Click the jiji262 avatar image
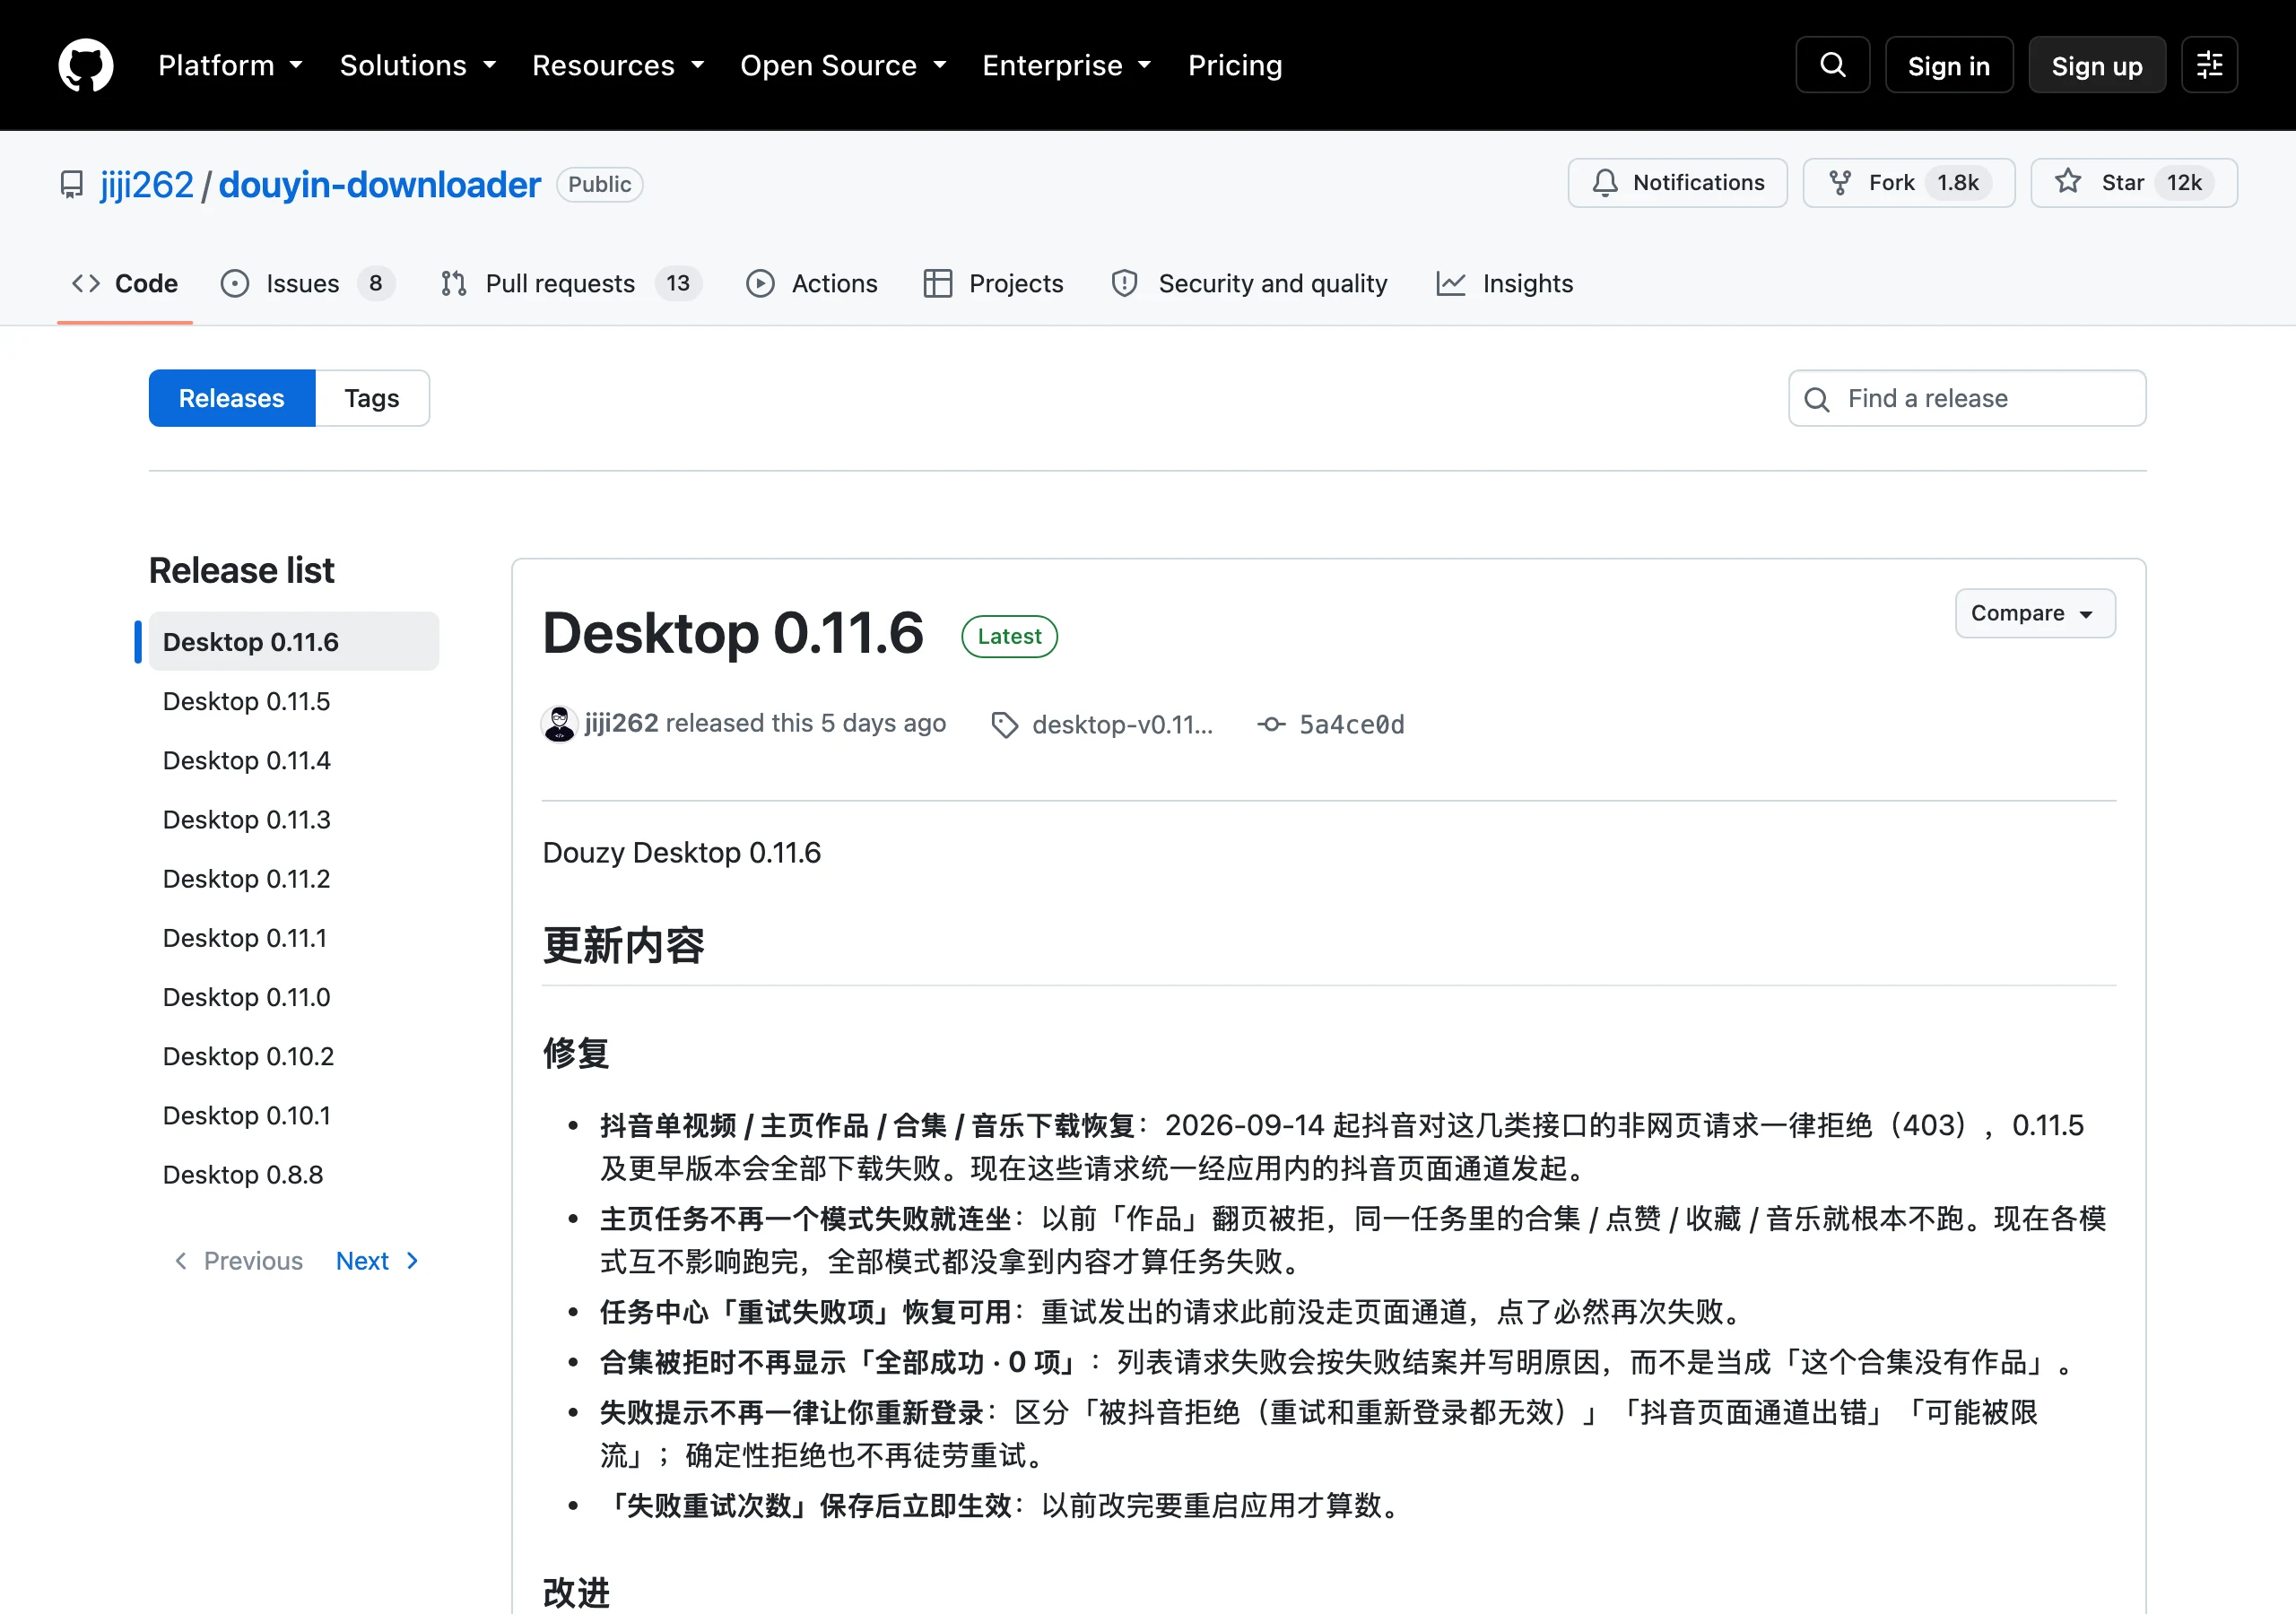Image resolution: width=2296 pixels, height=1614 pixels. pos(559,723)
